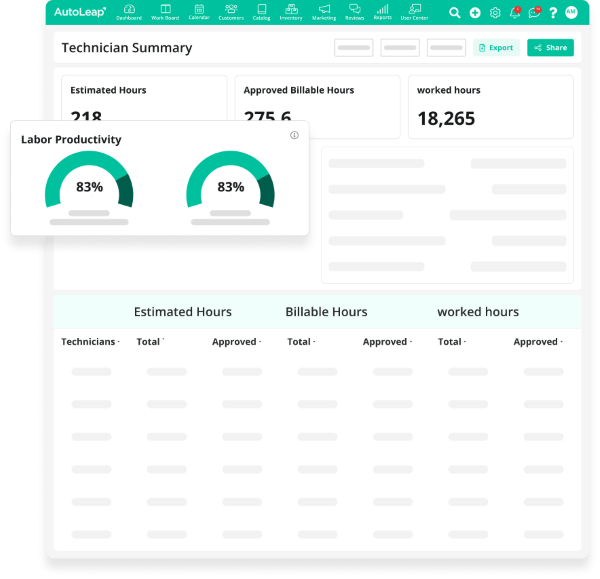Click the left 83% productivity gauge
The image size is (600, 579).
pyautogui.click(x=89, y=181)
